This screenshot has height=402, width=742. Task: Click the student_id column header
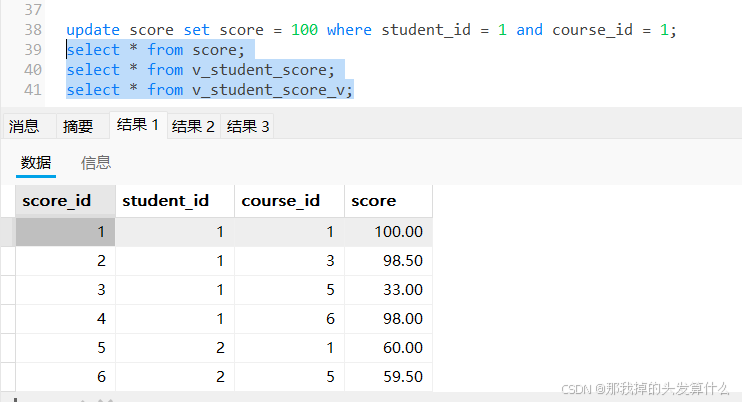(175, 201)
